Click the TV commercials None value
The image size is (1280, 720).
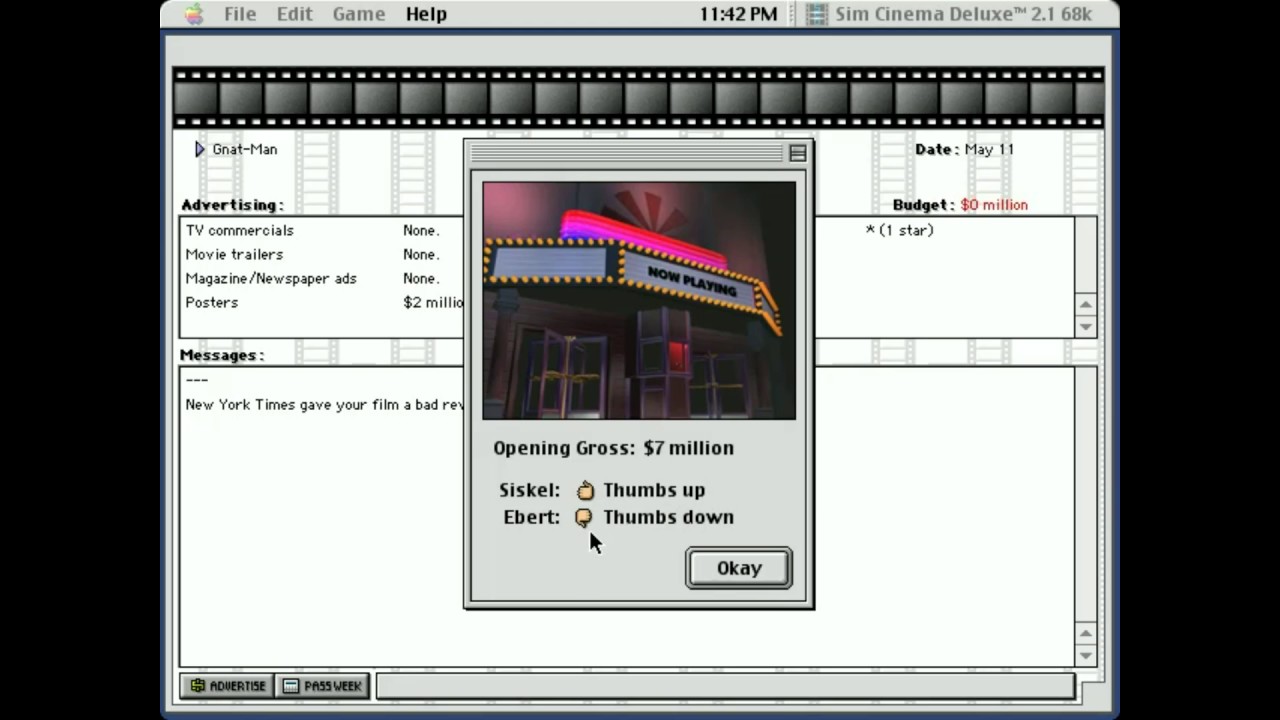coord(421,230)
